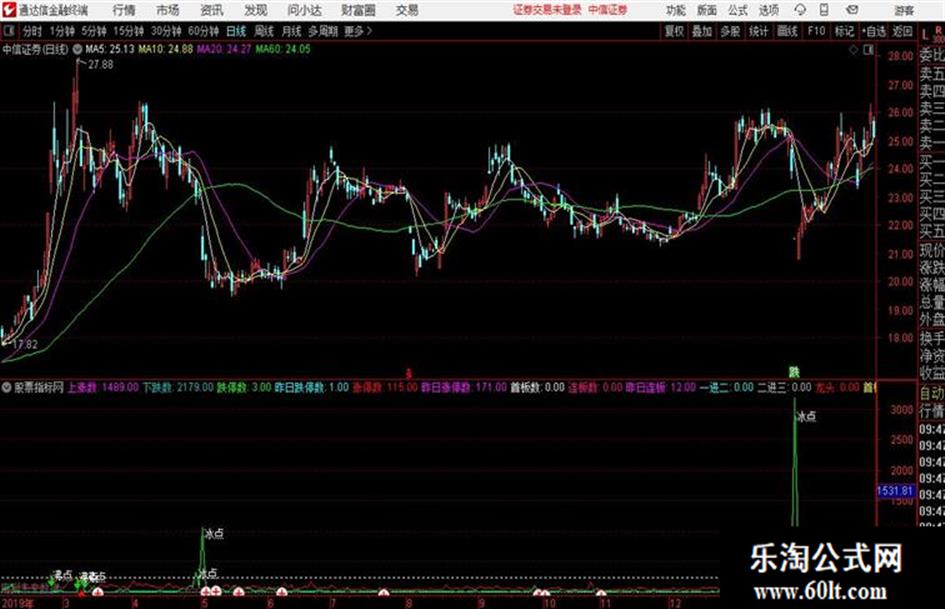The height and width of the screenshot is (609, 945).
Task: Click the green 跌 marker on the main chart
Action: 795,372
